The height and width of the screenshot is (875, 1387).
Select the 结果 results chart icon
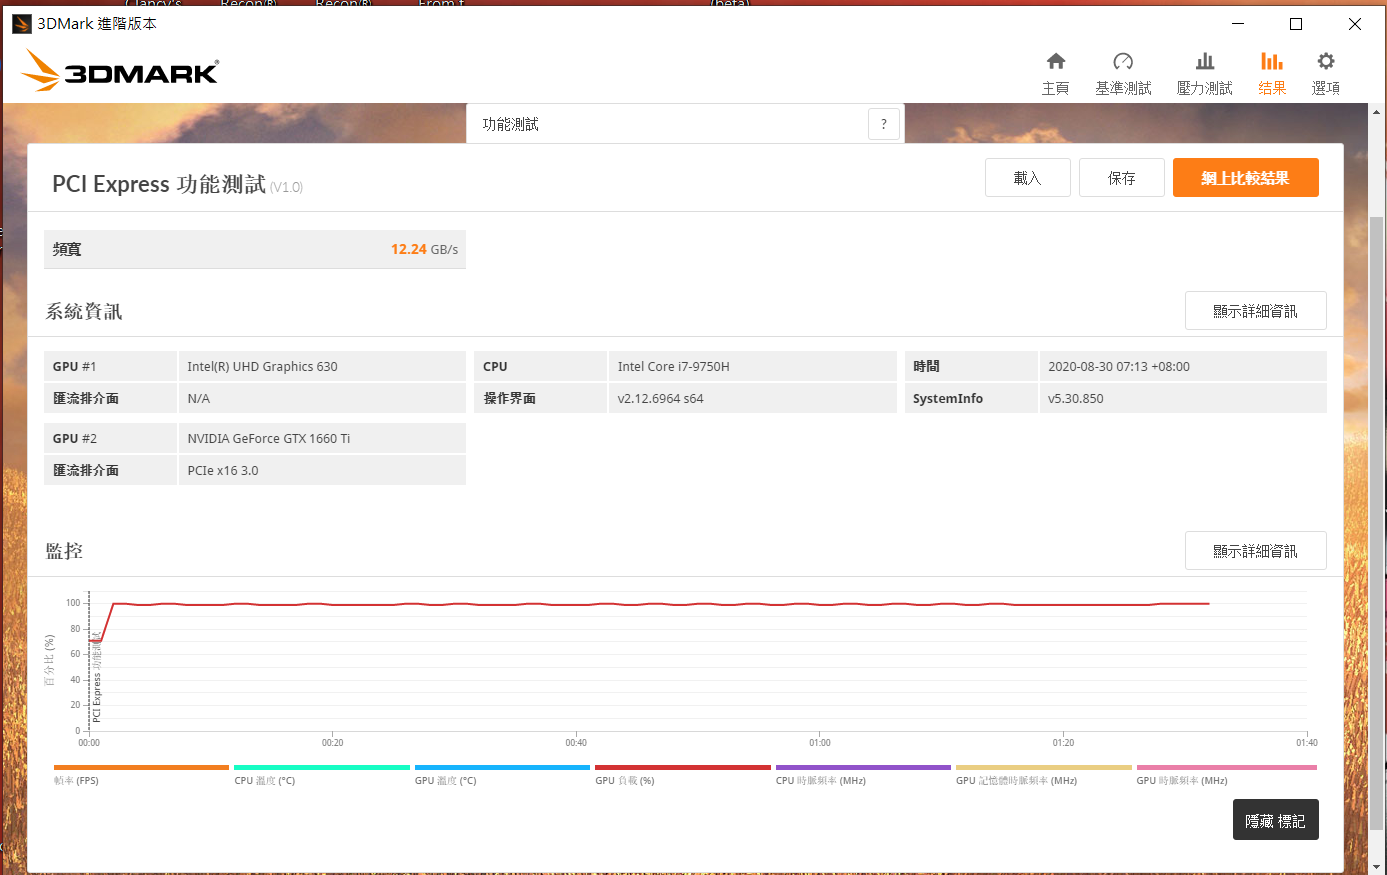(1272, 62)
